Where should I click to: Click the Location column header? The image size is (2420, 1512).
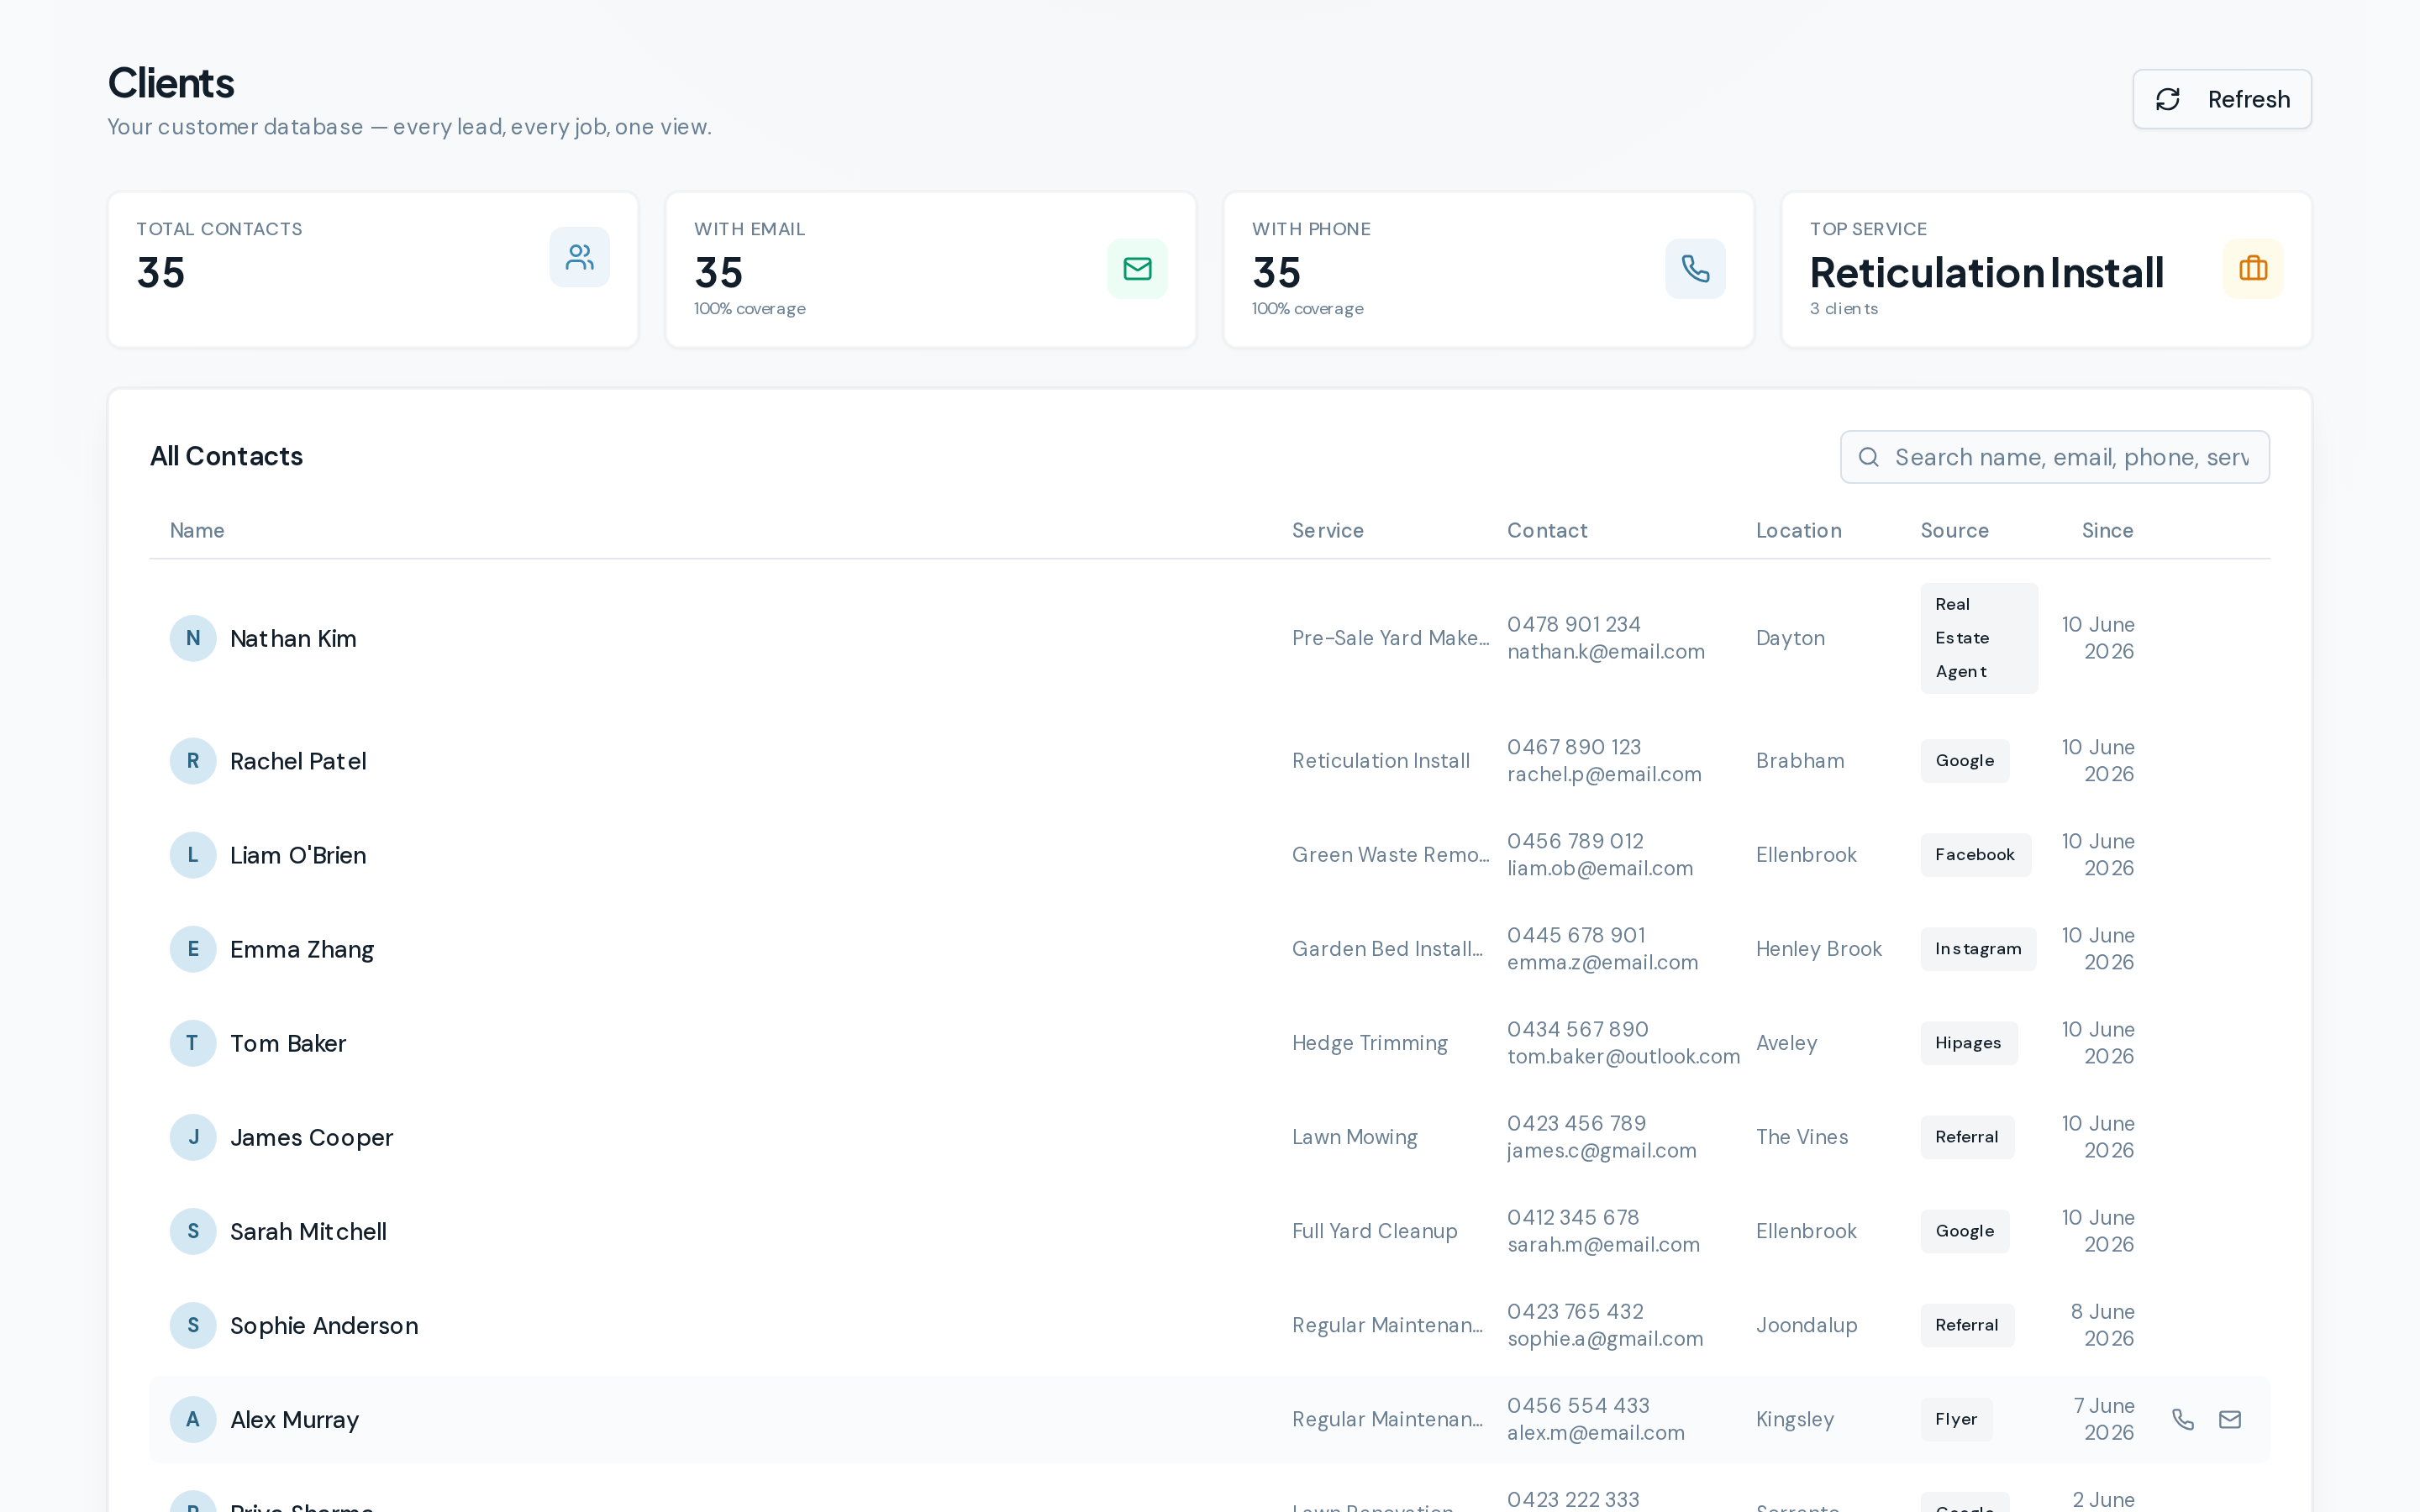[x=1798, y=530]
